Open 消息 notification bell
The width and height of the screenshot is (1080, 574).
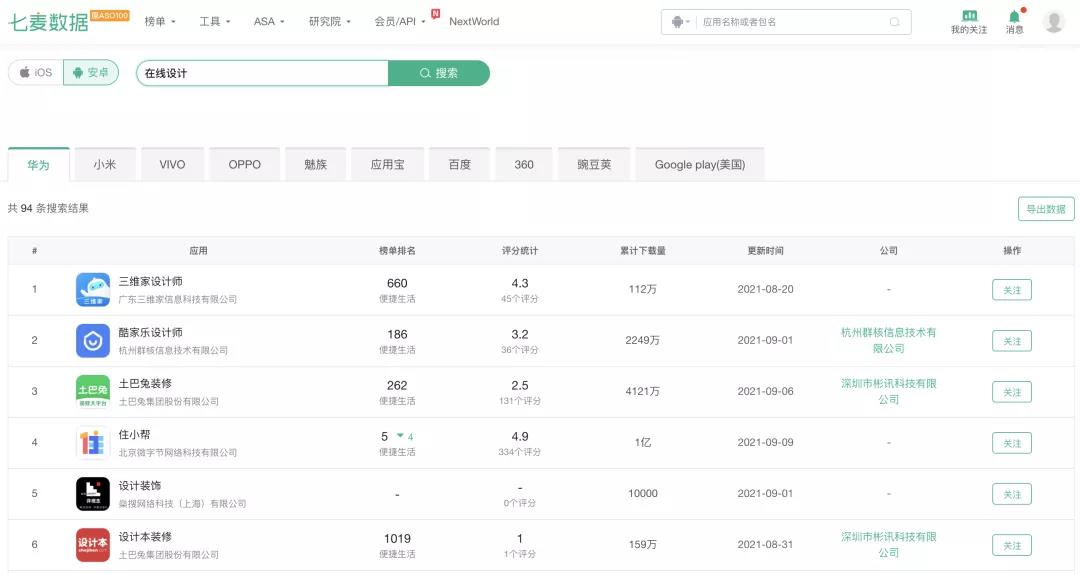click(1015, 17)
